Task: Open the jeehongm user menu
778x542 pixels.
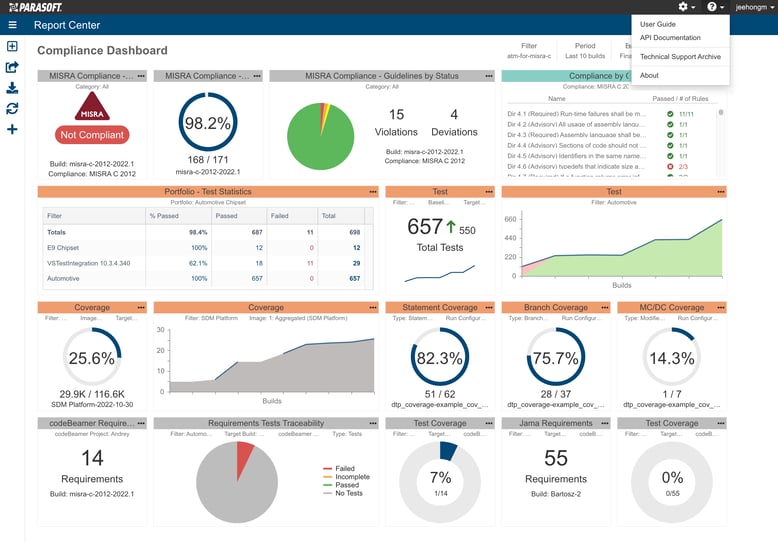Action: pyautogui.click(x=754, y=7)
